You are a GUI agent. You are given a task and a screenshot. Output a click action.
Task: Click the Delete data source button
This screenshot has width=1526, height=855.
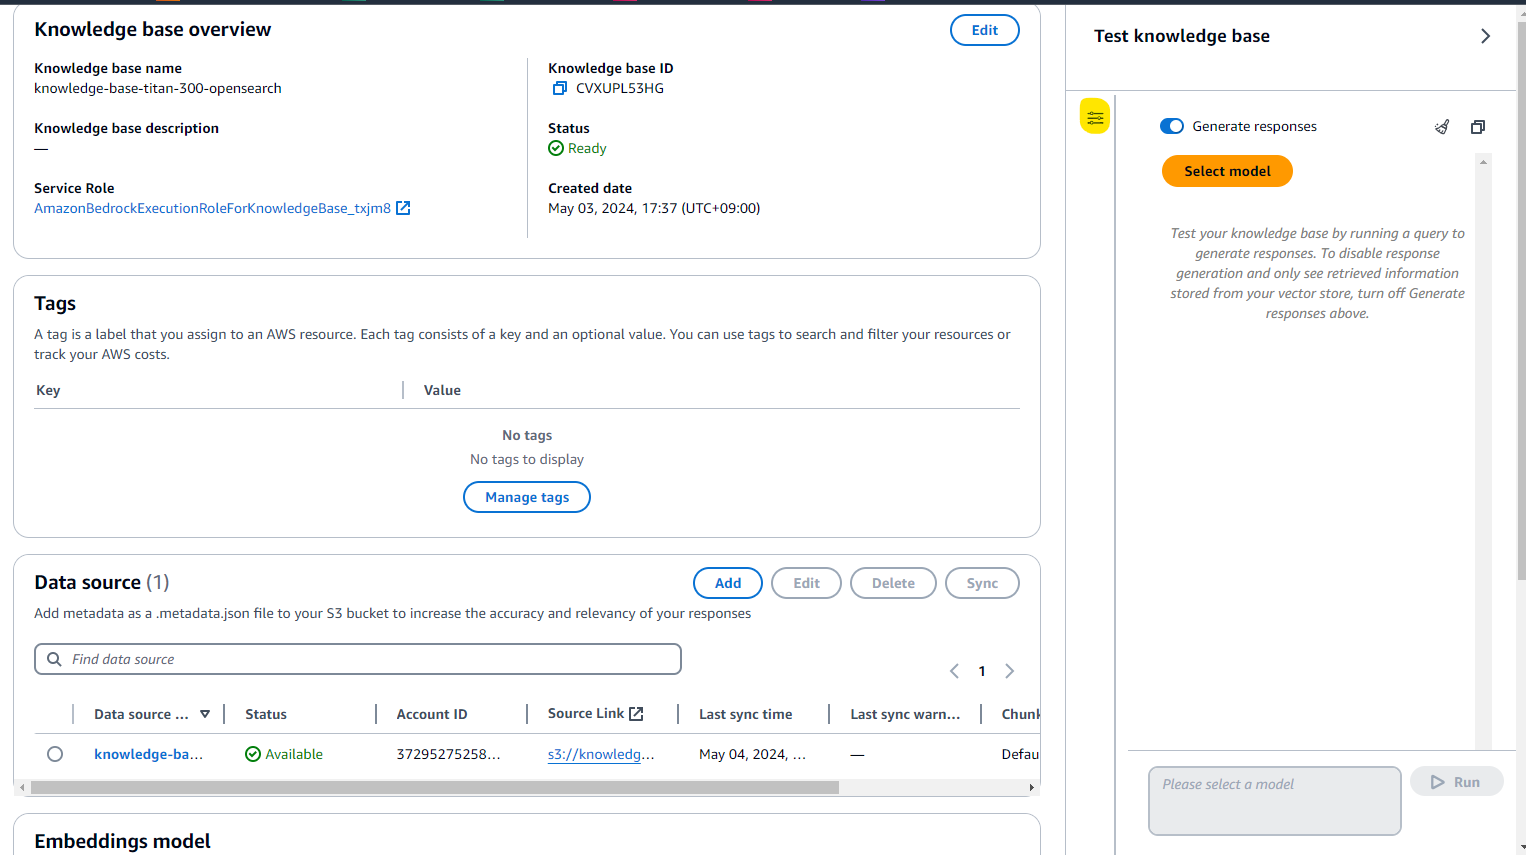coord(893,583)
